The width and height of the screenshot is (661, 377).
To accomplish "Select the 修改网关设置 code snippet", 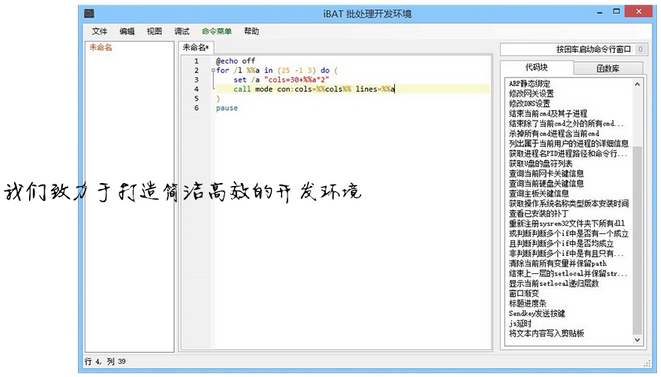I will tap(531, 94).
